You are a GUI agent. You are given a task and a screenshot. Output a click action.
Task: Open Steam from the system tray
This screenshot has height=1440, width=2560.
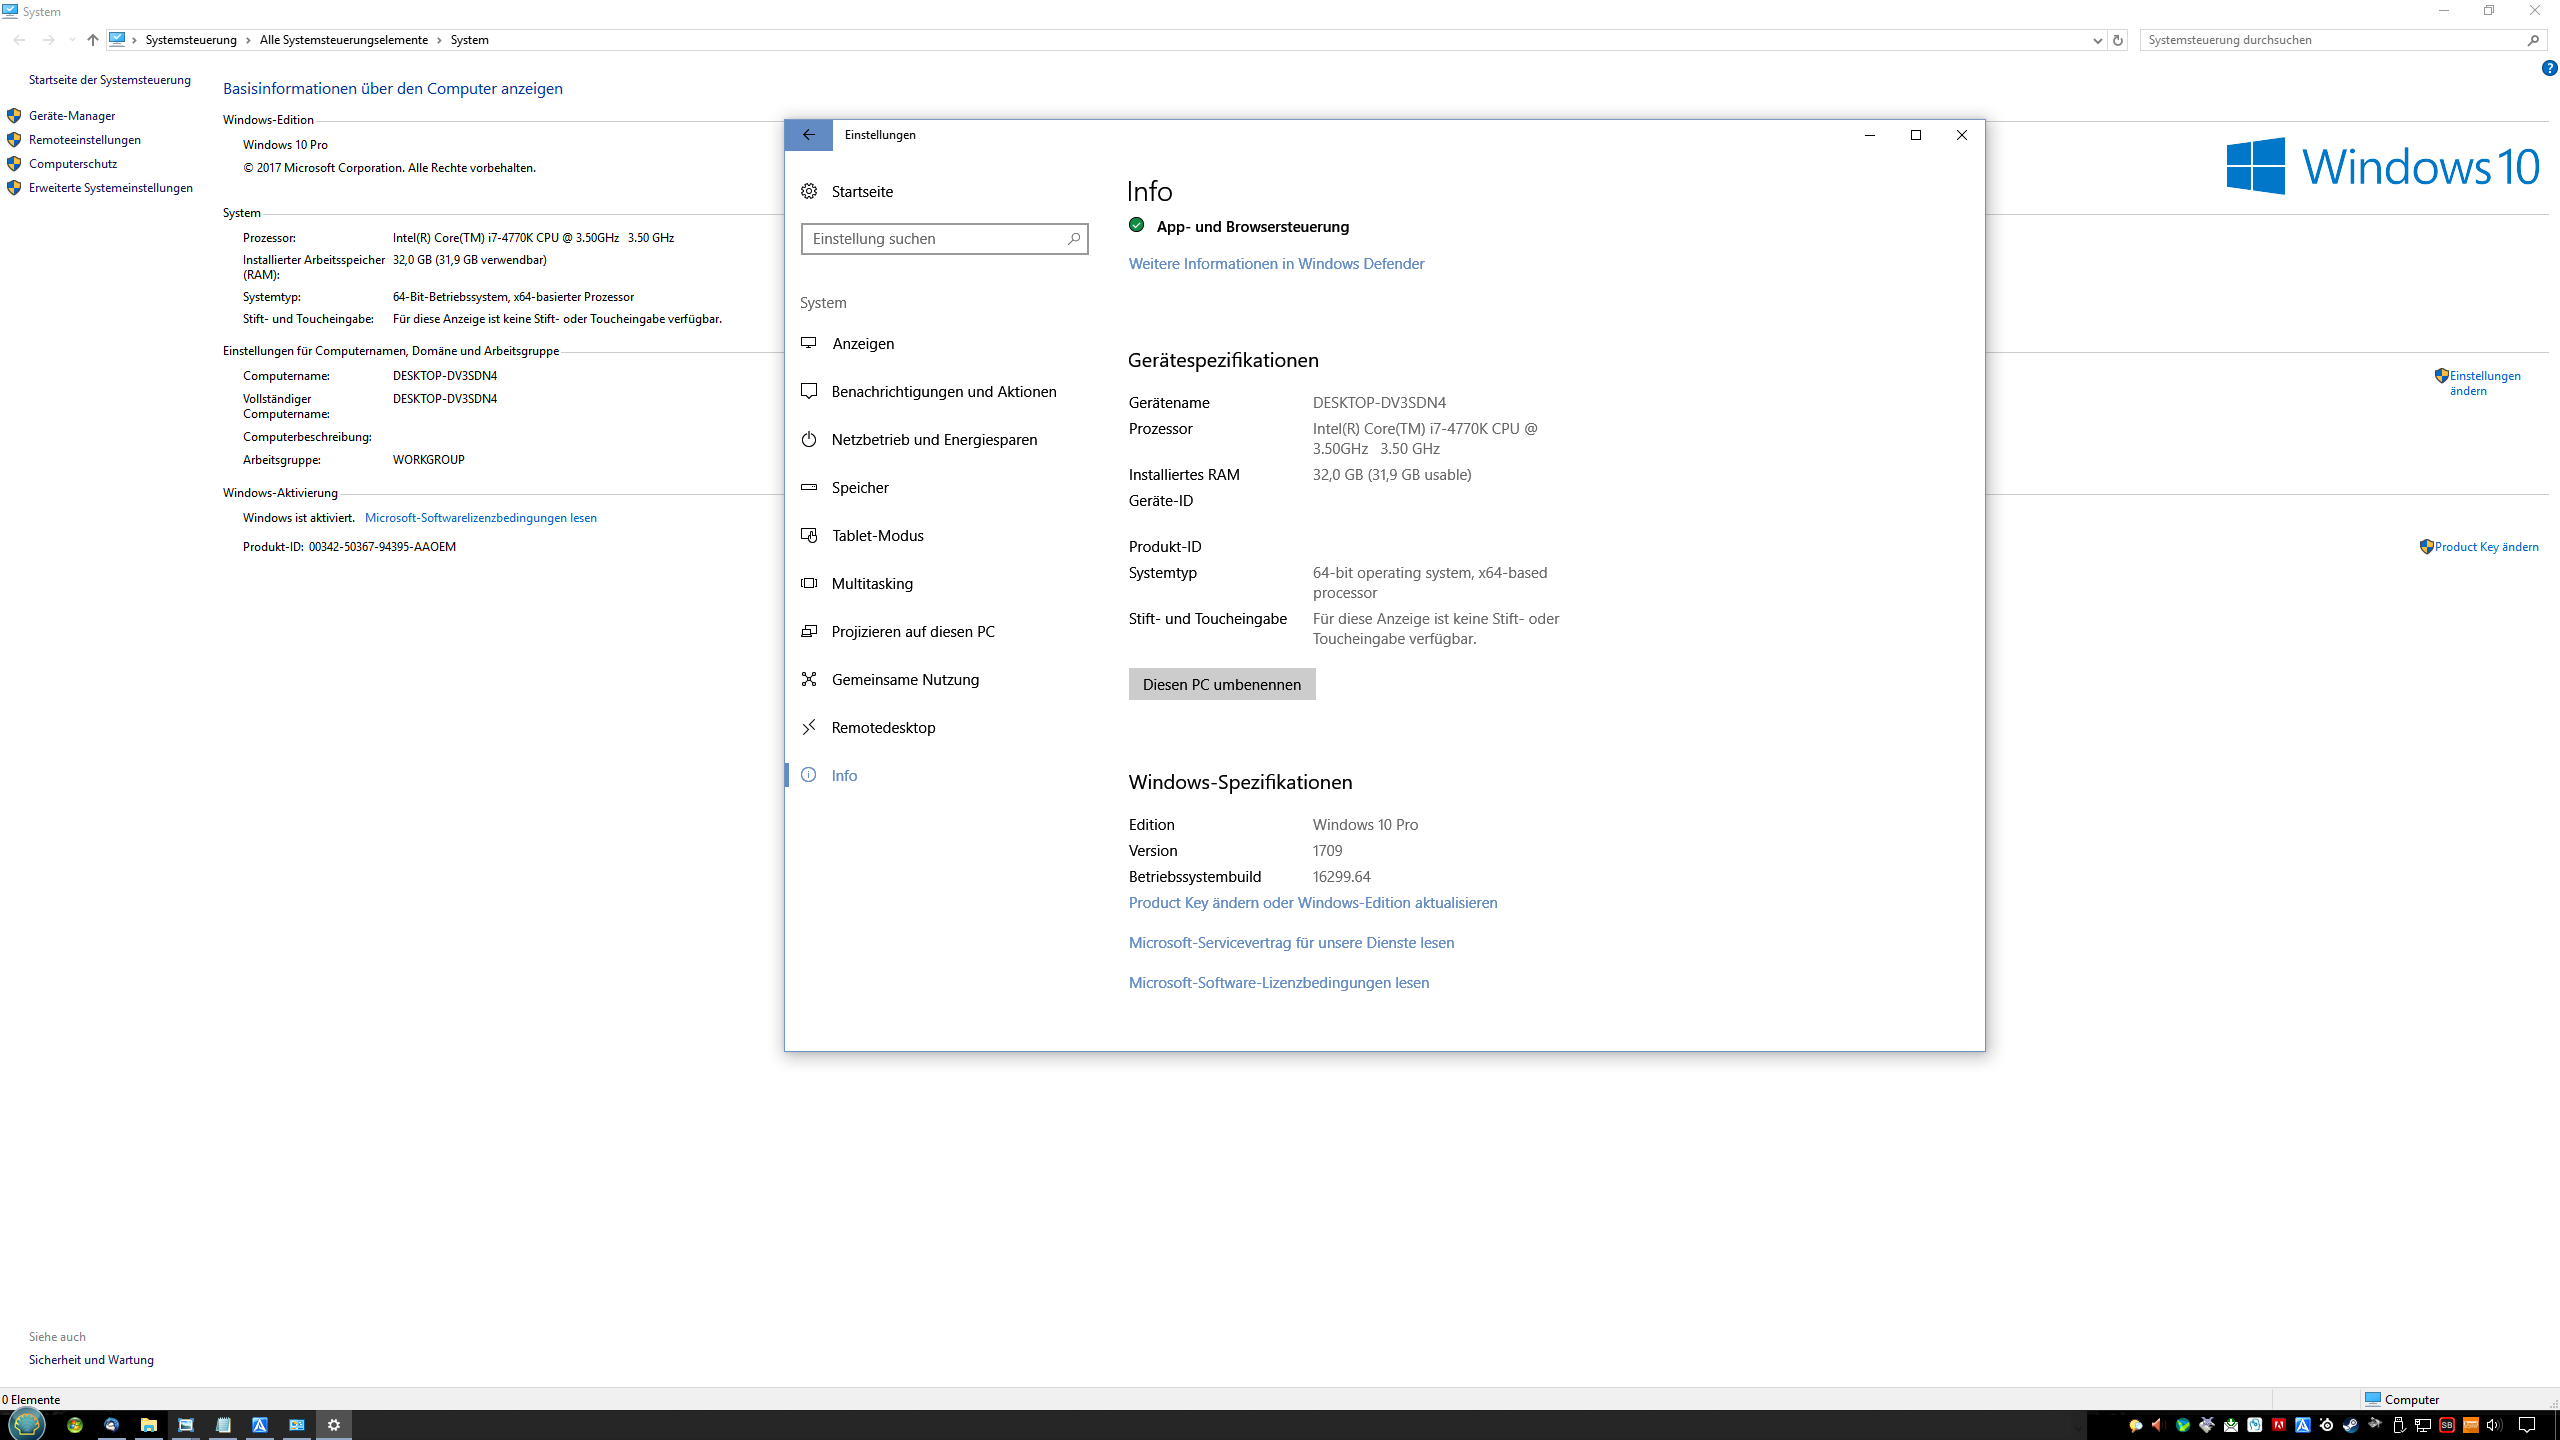pyautogui.click(x=2350, y=1425)
